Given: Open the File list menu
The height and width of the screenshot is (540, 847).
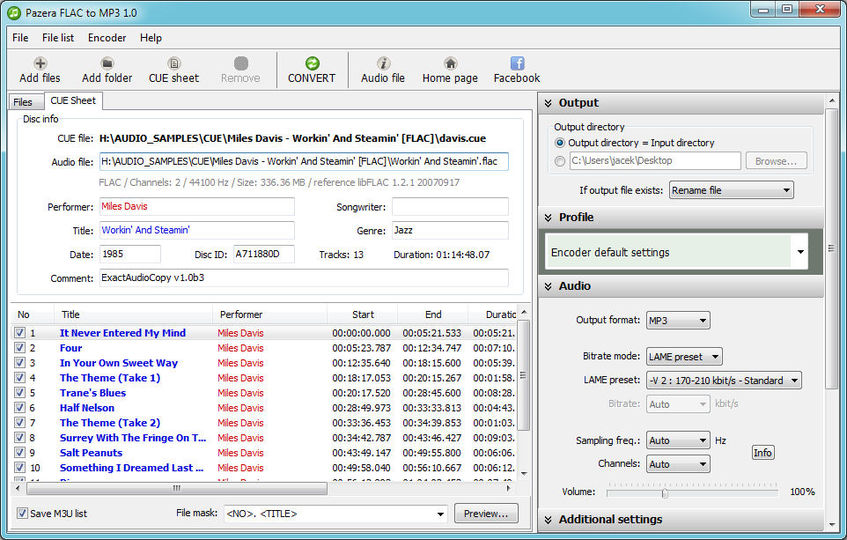Looking at the screenshot, I should tap(58, 38).
